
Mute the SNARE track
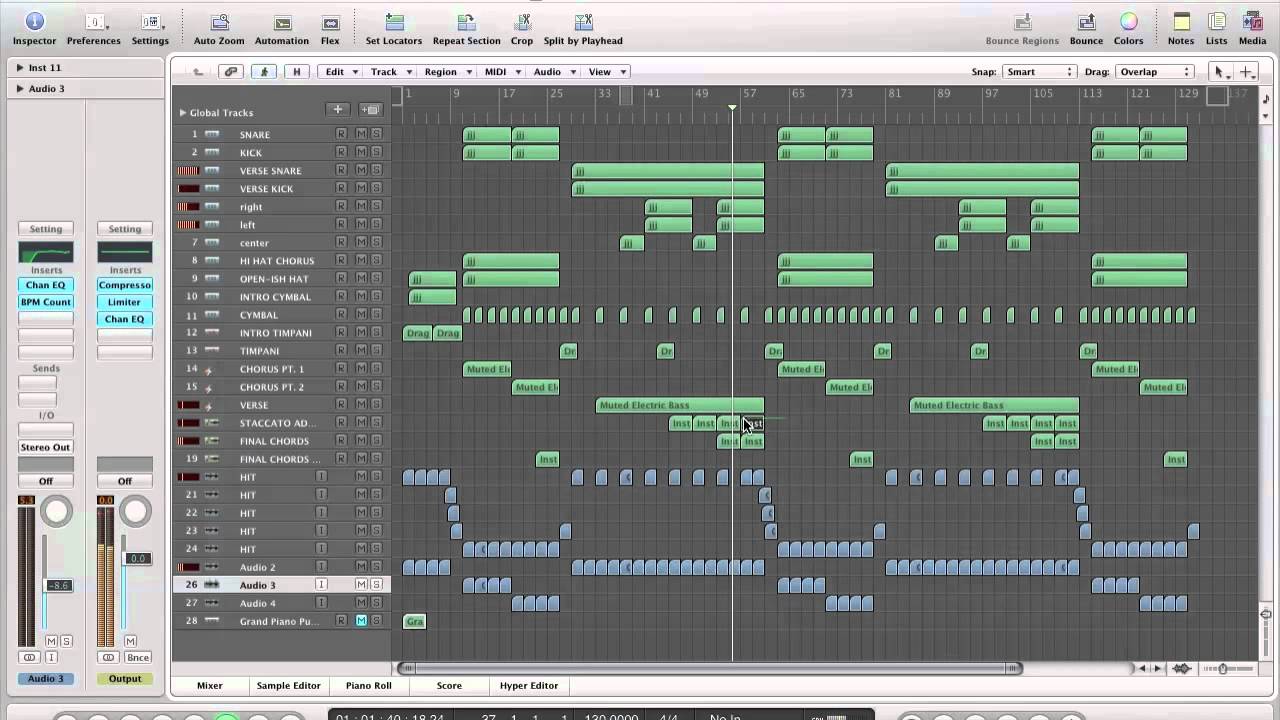pyautogui.click(x=361, y=134)
